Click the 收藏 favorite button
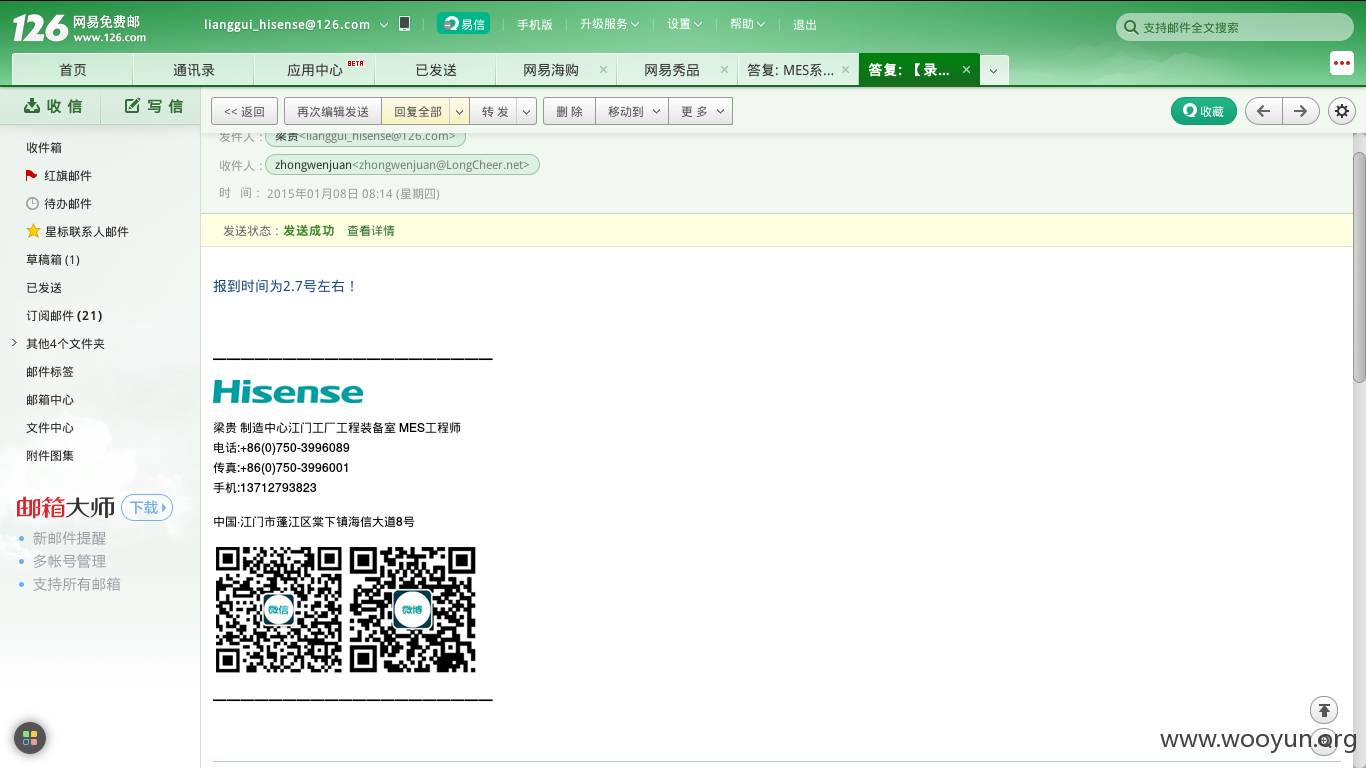Screen dimensions: 1366x768 tap(1204, 111)
